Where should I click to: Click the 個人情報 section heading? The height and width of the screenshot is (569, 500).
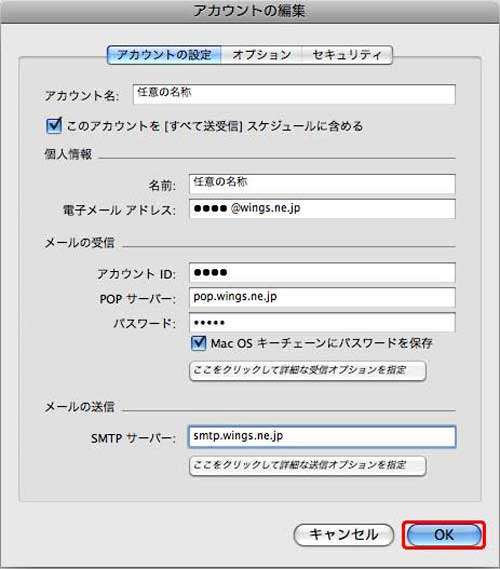[x=68, y=154]
